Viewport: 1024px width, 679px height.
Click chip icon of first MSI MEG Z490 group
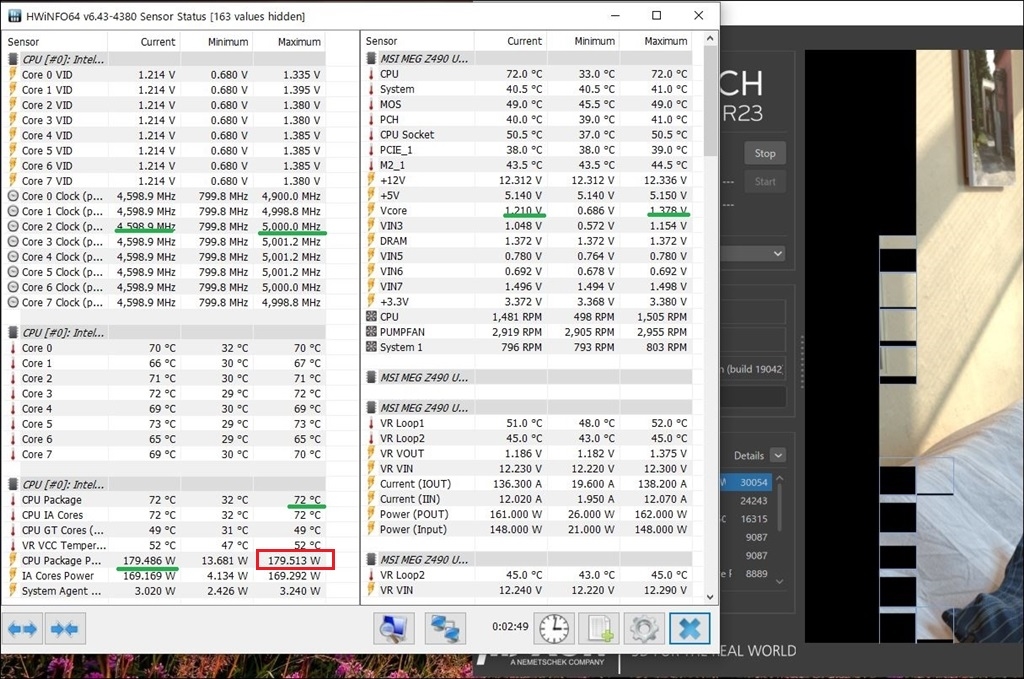[x=371, y=59]
